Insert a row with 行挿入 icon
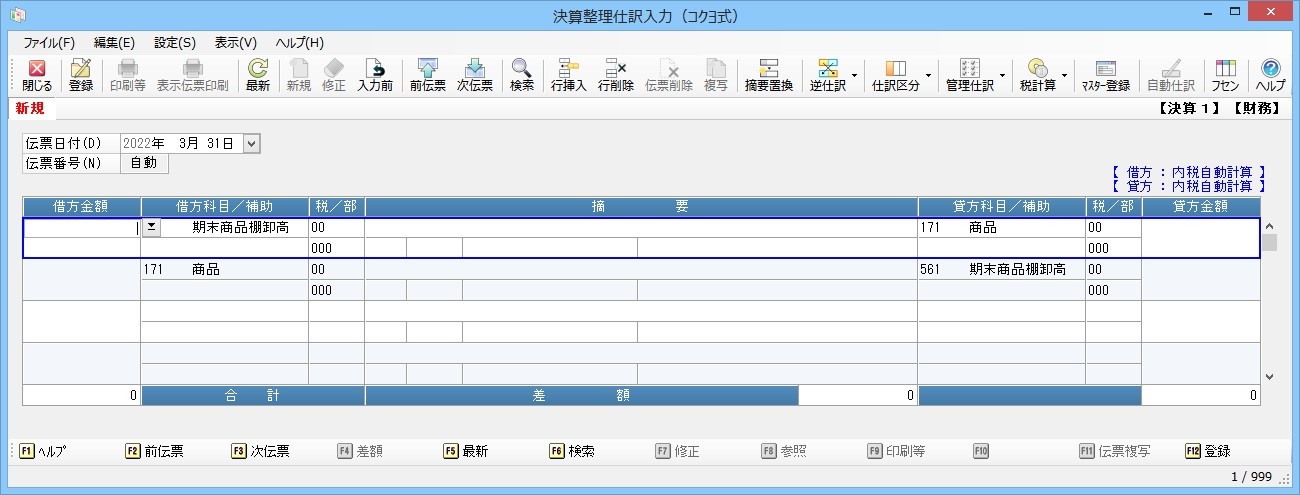 (x=569, y=76)
